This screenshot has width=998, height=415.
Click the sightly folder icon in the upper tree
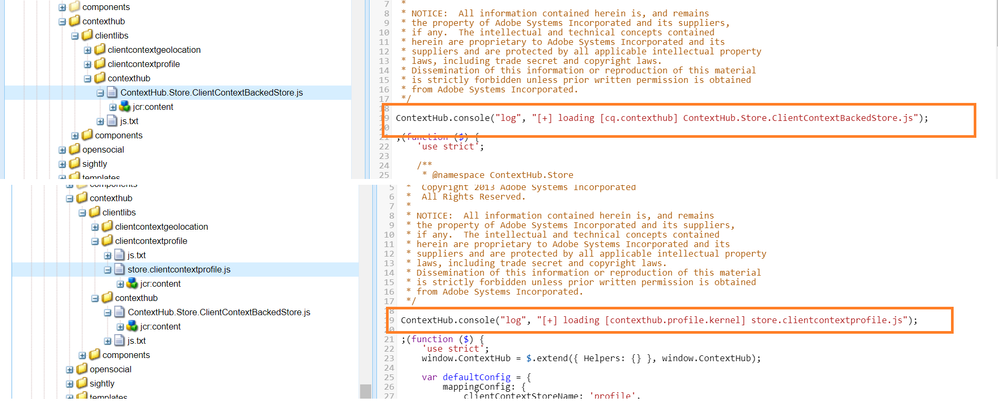74,164
